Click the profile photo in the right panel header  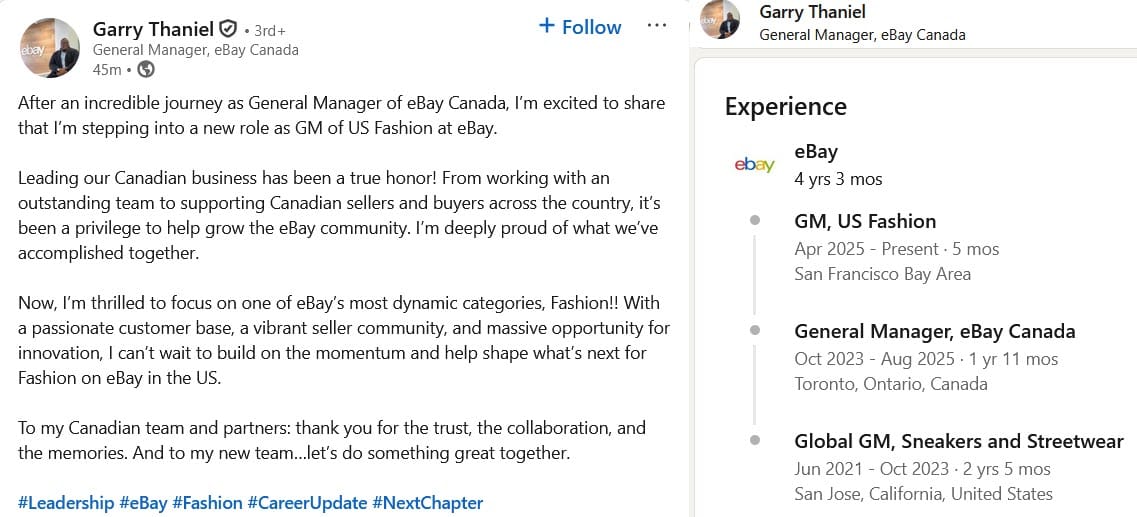tap(720, 20)
